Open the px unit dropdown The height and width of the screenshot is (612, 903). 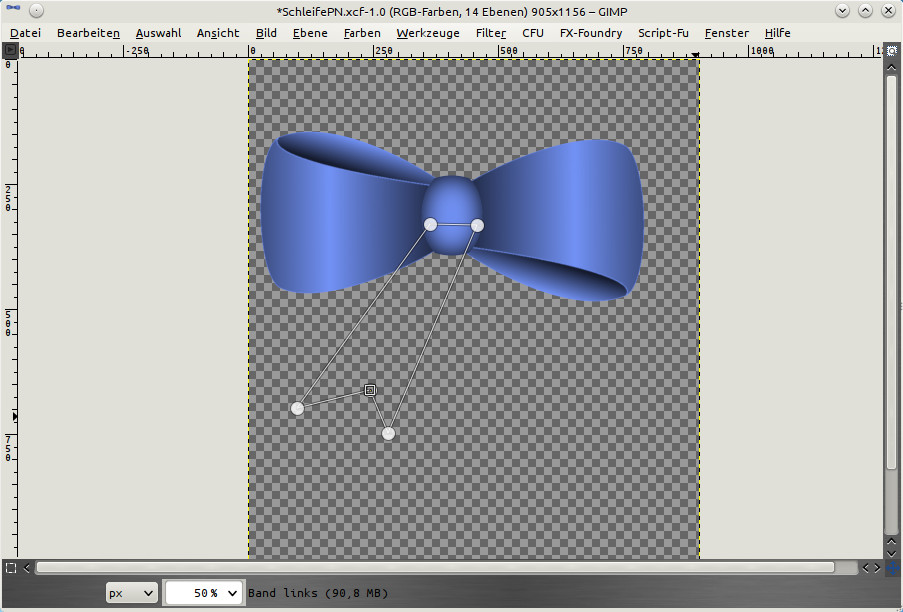pyautogui.click(x=132, y=593)
